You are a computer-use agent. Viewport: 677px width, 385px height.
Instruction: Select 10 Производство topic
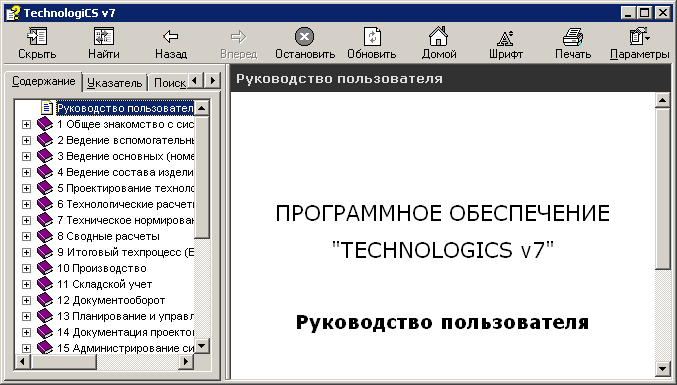[102, 268]
